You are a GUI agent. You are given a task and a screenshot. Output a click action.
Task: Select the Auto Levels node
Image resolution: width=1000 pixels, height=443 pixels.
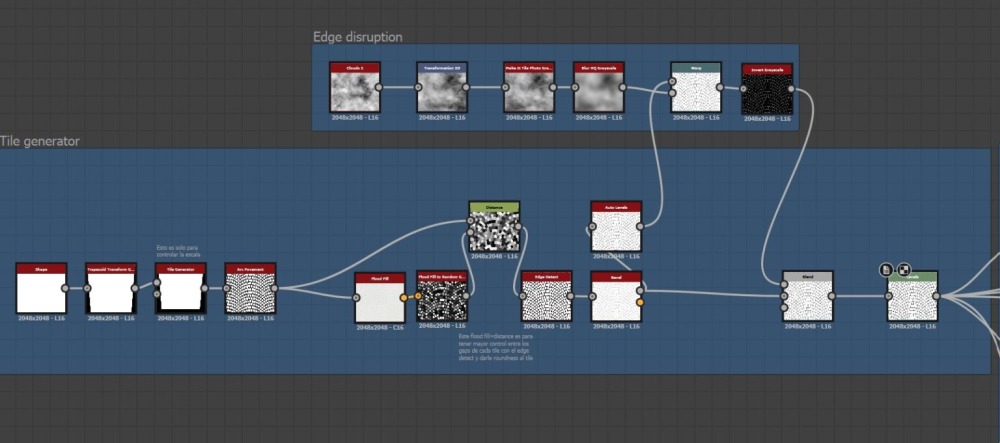616,227
